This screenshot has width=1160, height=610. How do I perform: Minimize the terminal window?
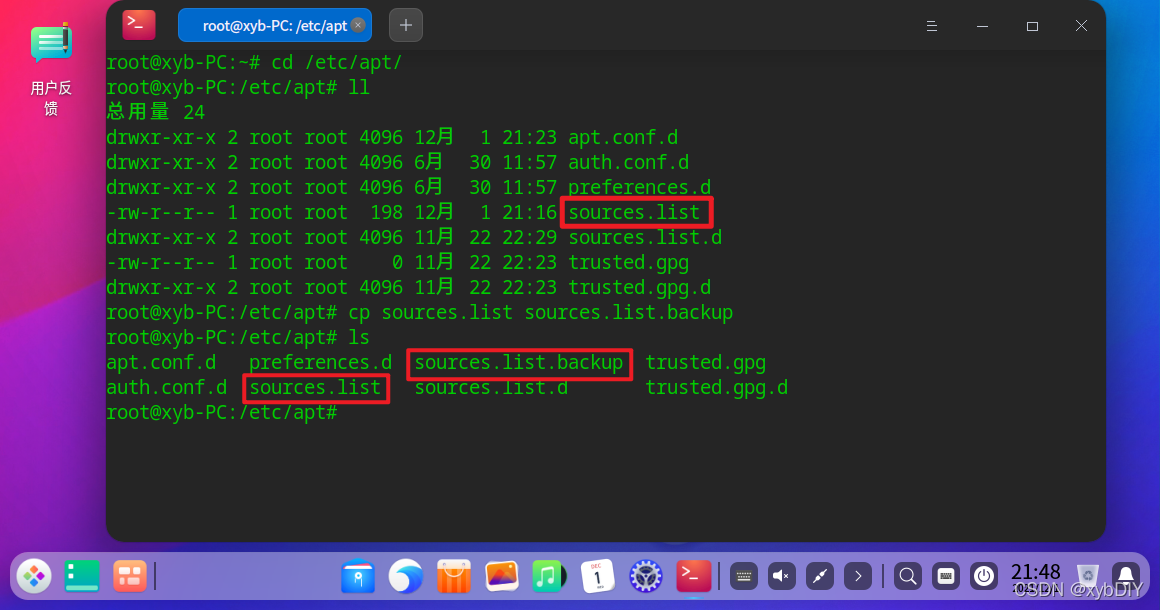(x=982, y=26)
